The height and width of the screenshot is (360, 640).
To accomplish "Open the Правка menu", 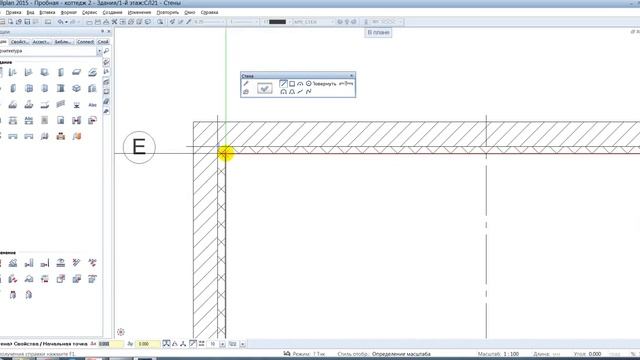I will coord(13,13).
